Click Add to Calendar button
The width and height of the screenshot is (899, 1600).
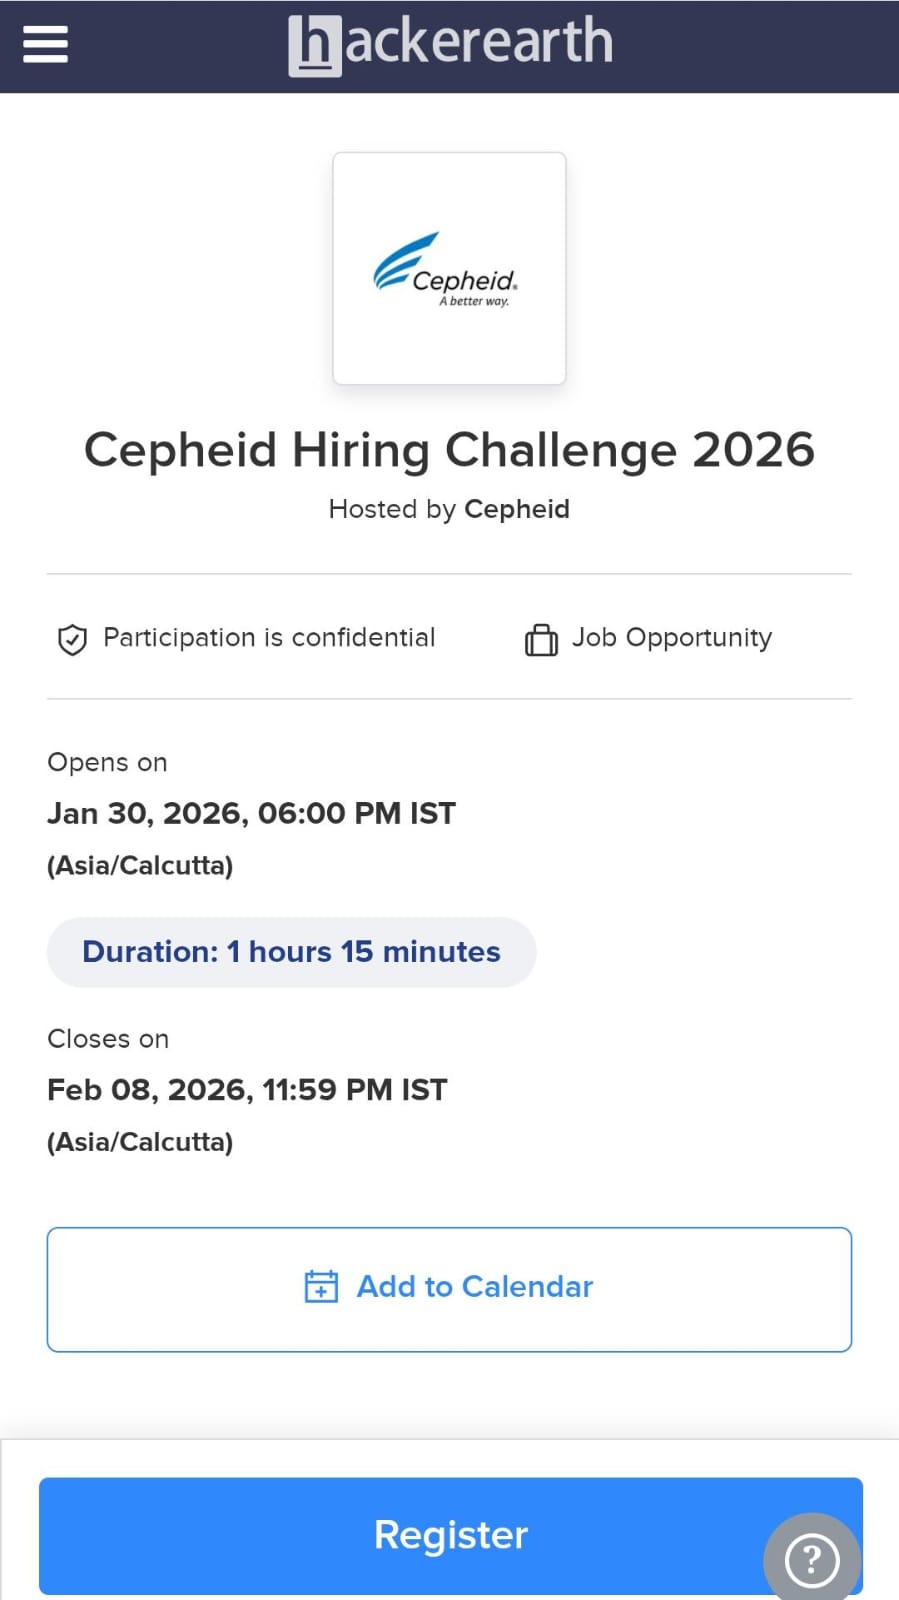coord(449,1289)
